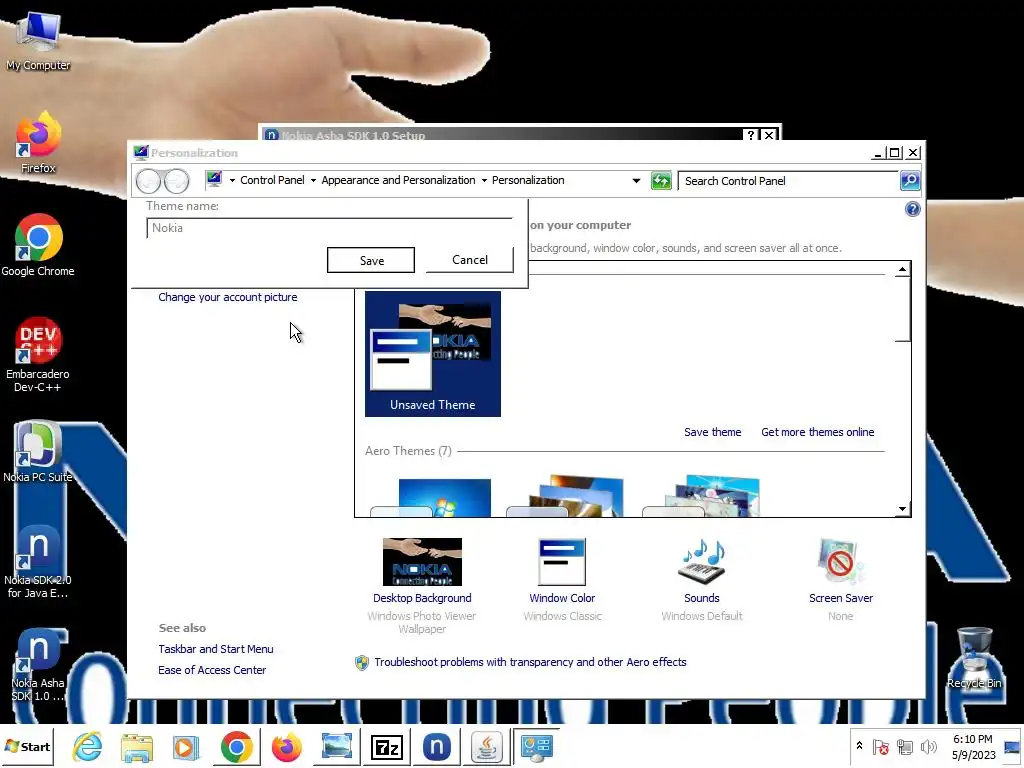Open network tray icon

(x=905, y=746)
